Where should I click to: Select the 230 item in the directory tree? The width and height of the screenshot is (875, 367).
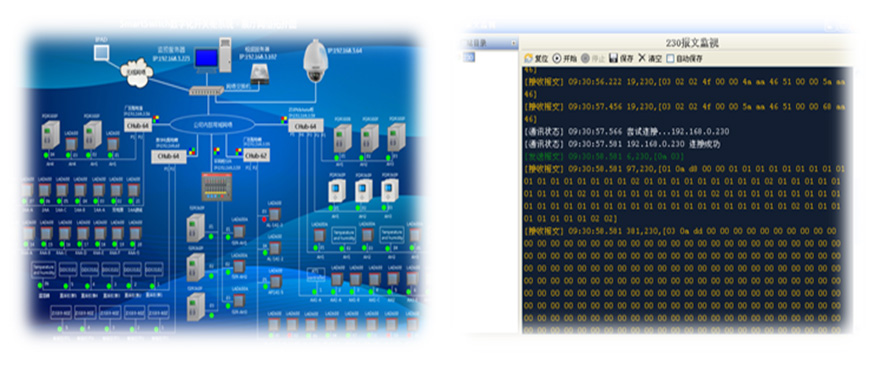[x=468, y=57]
